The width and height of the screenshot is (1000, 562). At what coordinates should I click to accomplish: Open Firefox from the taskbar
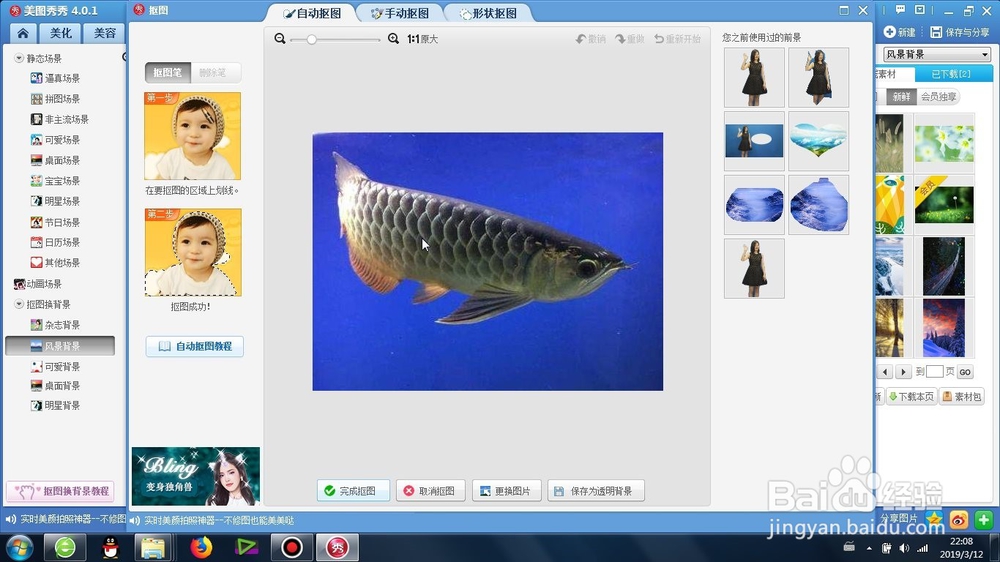tap(201, 547)
